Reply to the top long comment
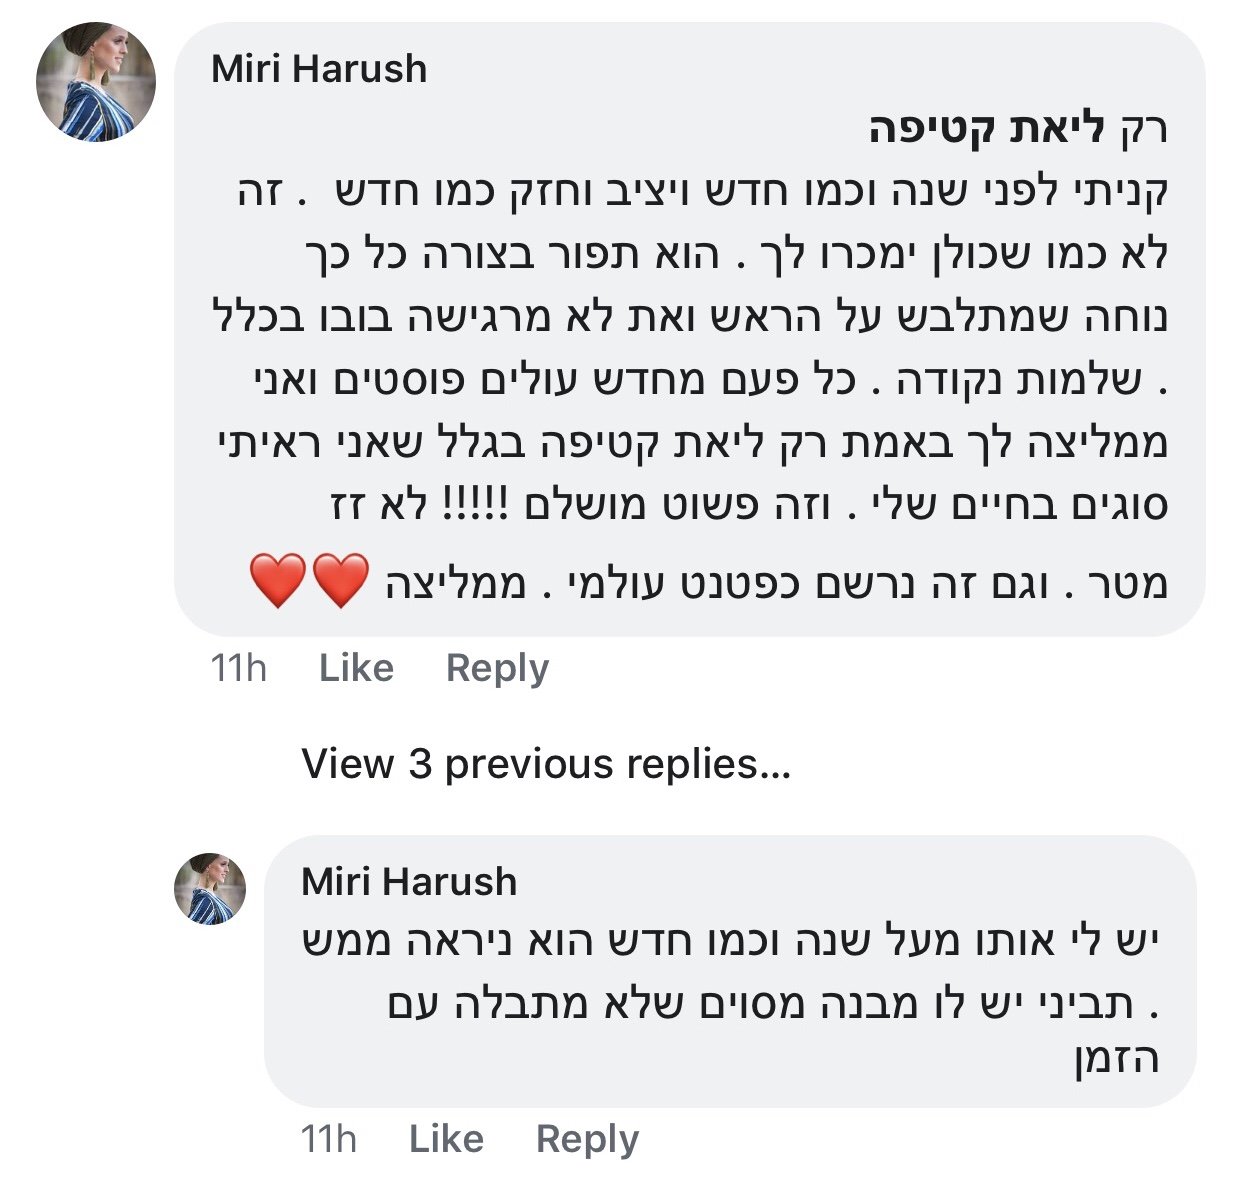This screenshot has width=1242, height=1178. point(497,668)
